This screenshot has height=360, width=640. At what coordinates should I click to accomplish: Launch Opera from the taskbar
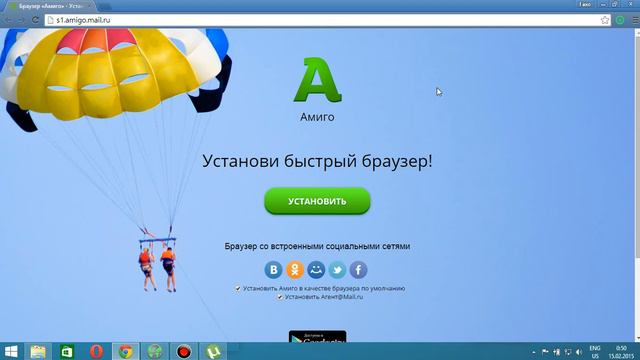coord(96,351)
